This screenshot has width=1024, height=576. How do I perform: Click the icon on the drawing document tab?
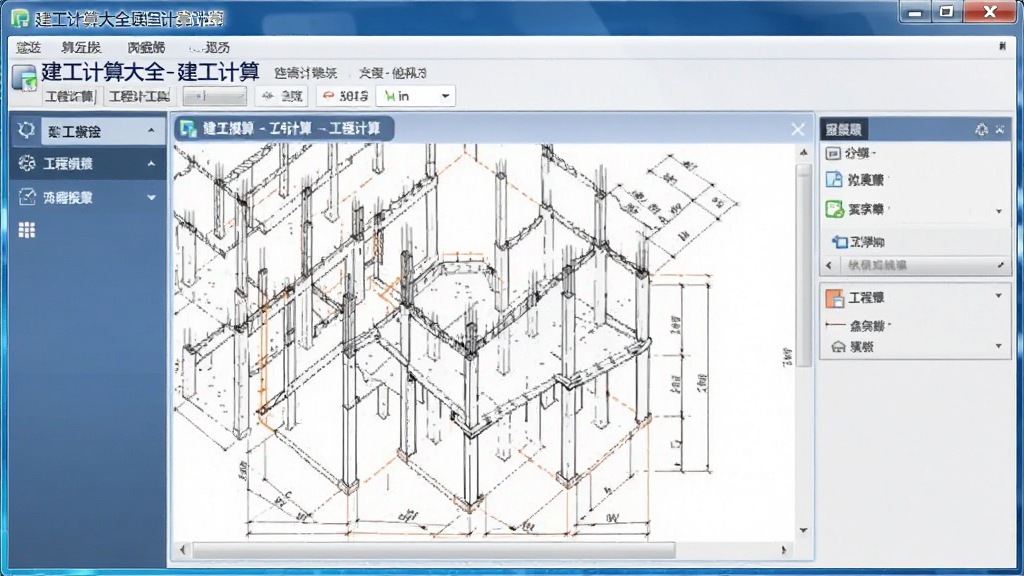tap(188, 129)
